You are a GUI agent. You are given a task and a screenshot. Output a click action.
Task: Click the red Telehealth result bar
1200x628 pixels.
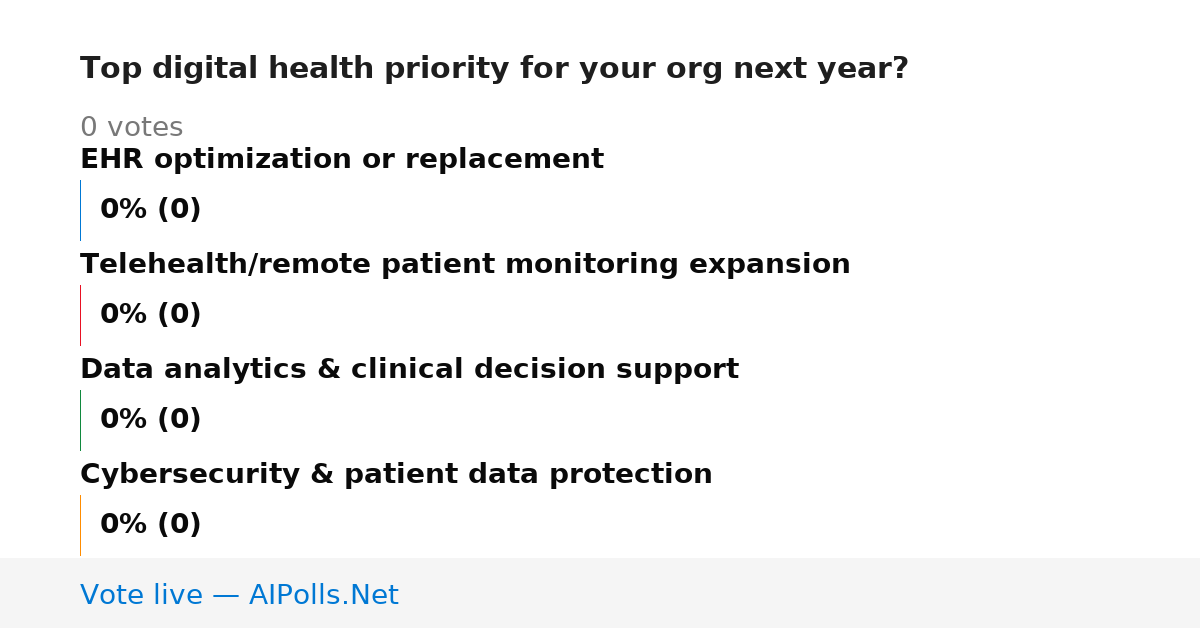pos(80,315)
